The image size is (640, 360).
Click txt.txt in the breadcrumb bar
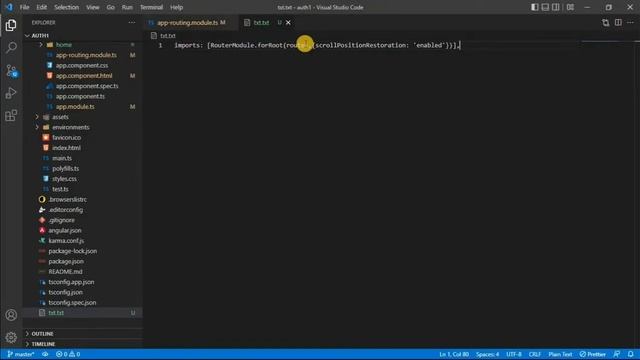tap(167, 36)
